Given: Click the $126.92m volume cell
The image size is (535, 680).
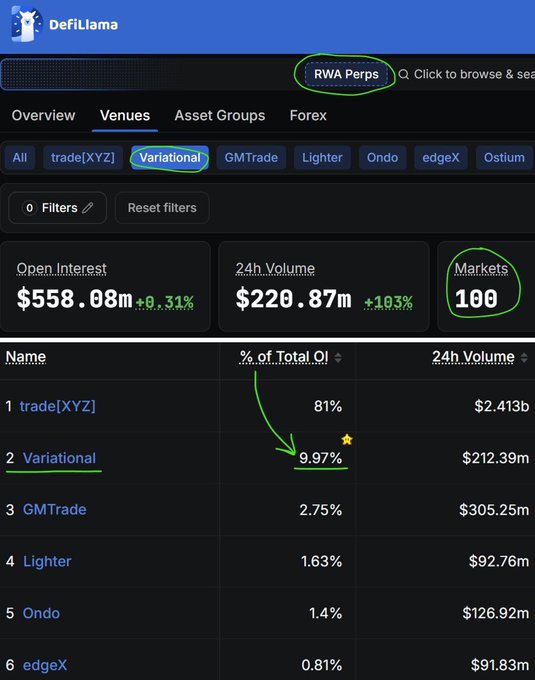Looking at the screenshot, I should pos(496,613).
